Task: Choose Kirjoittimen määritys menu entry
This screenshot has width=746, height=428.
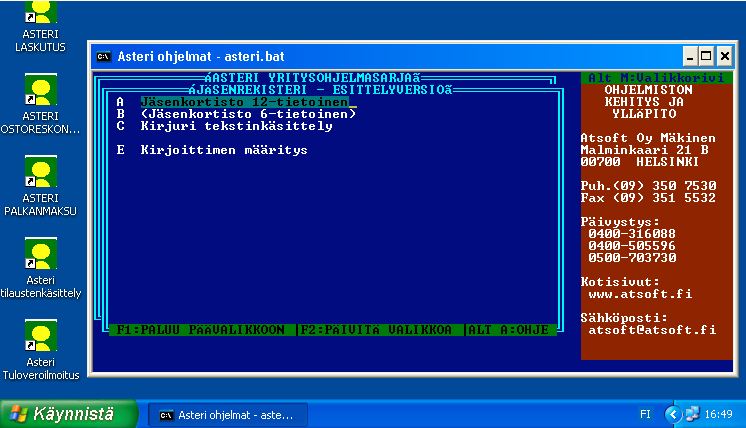Action: tap(224, 150)
